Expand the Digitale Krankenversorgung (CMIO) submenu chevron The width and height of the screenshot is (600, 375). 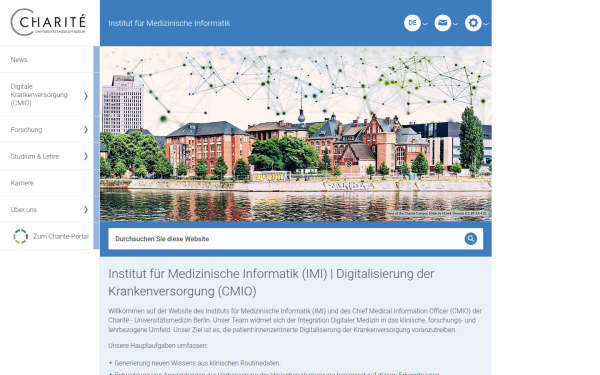click(86, 96)
